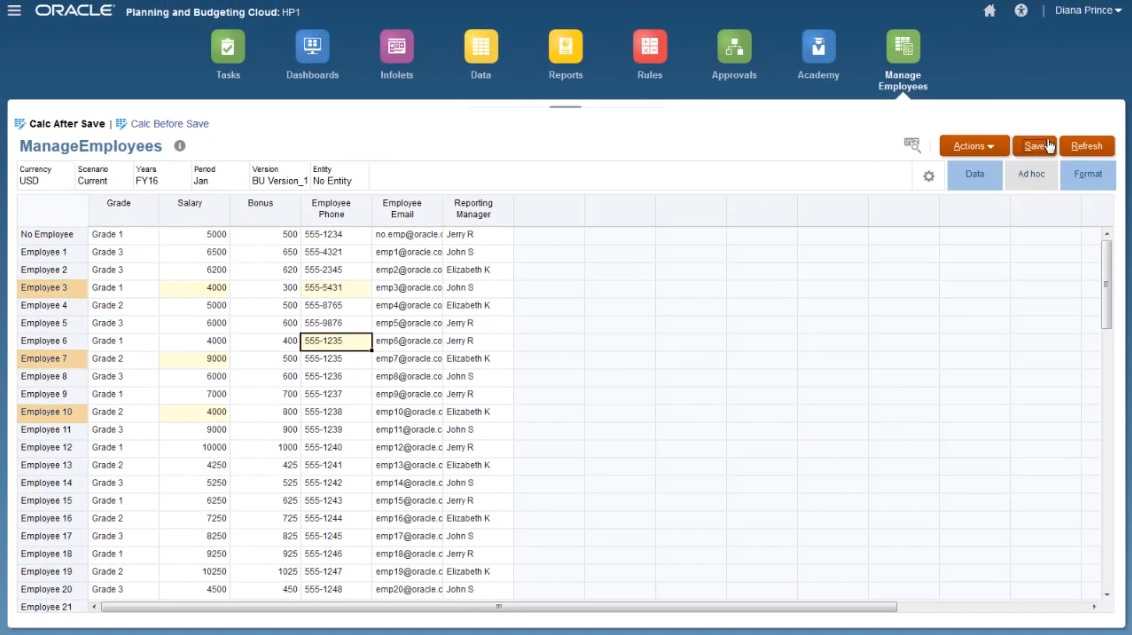Image resolution: width=1132 pixels, height=635 pixels.
Task: Switch to the Format tab
Action: [x=1088, y=173]
